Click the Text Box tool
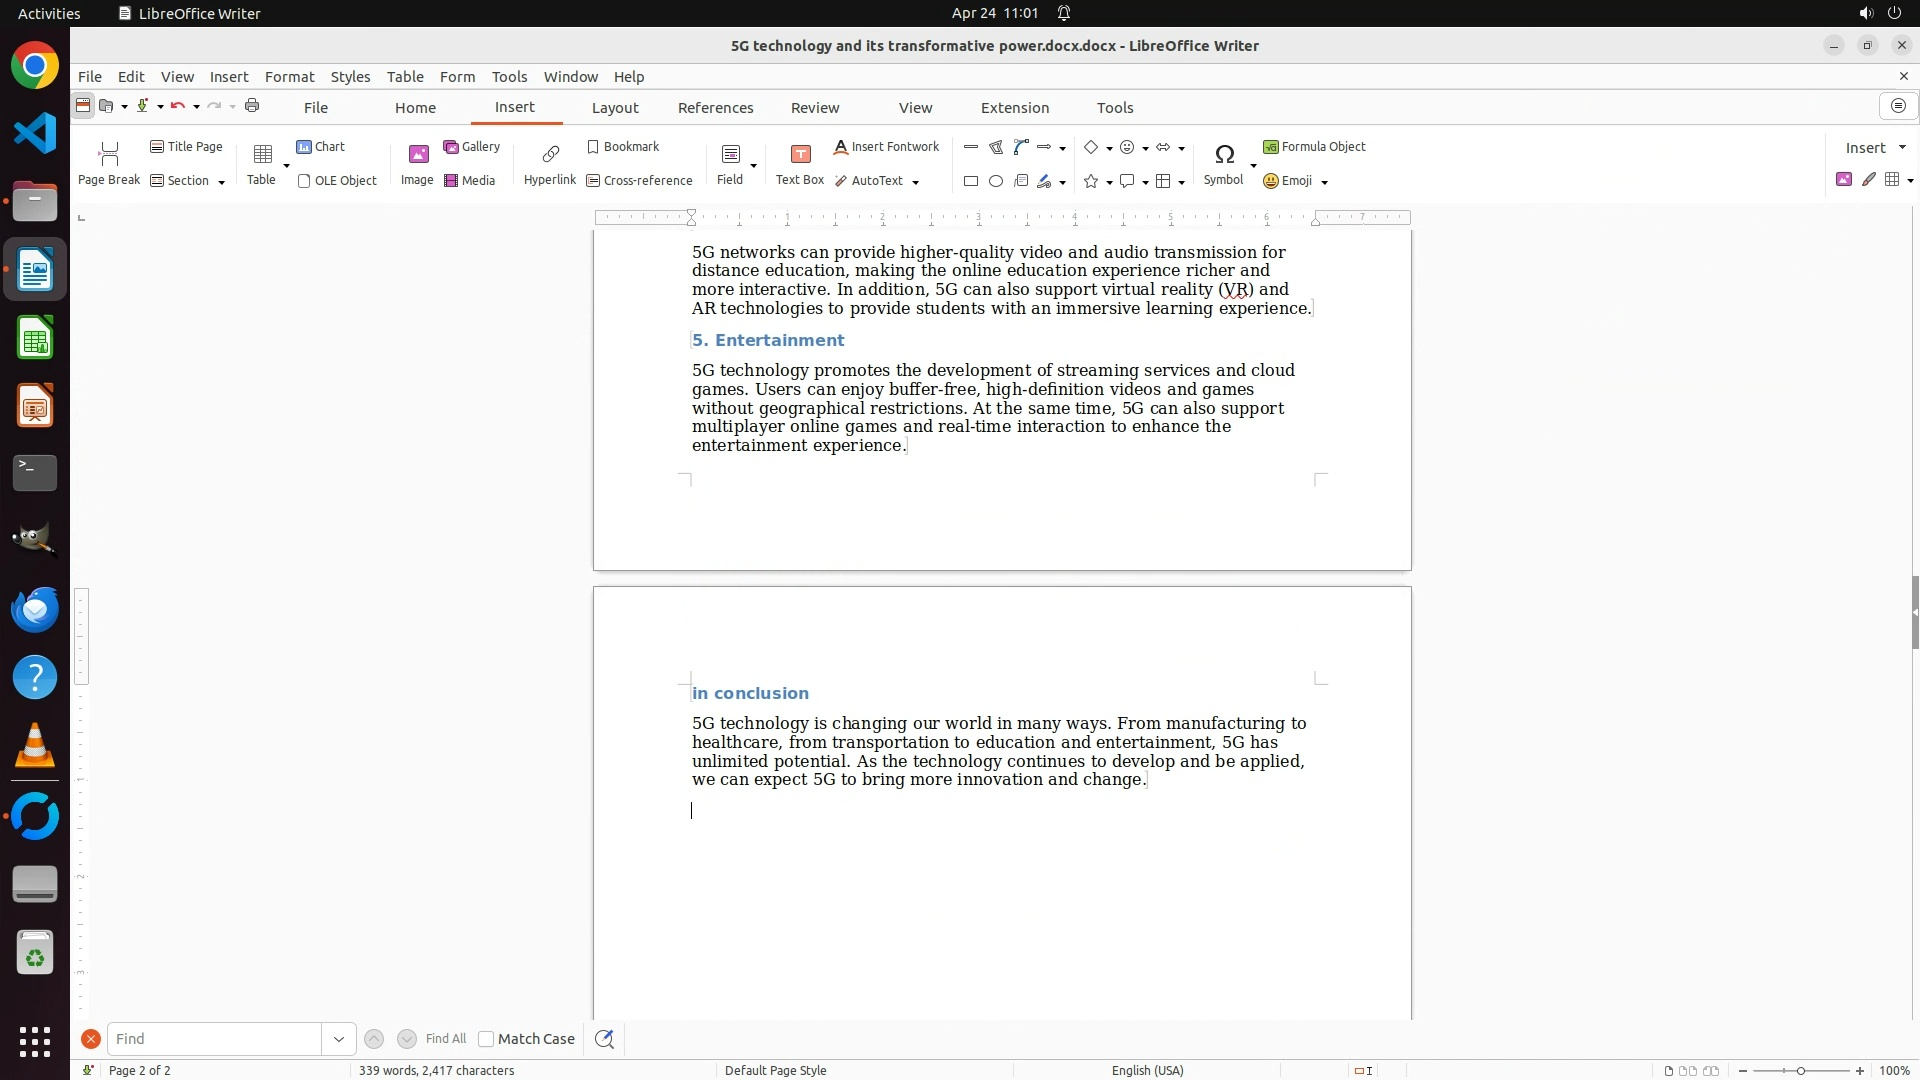Image resolution: width=1920 pixels, height=1080 pixels. (x=799, y=163)
